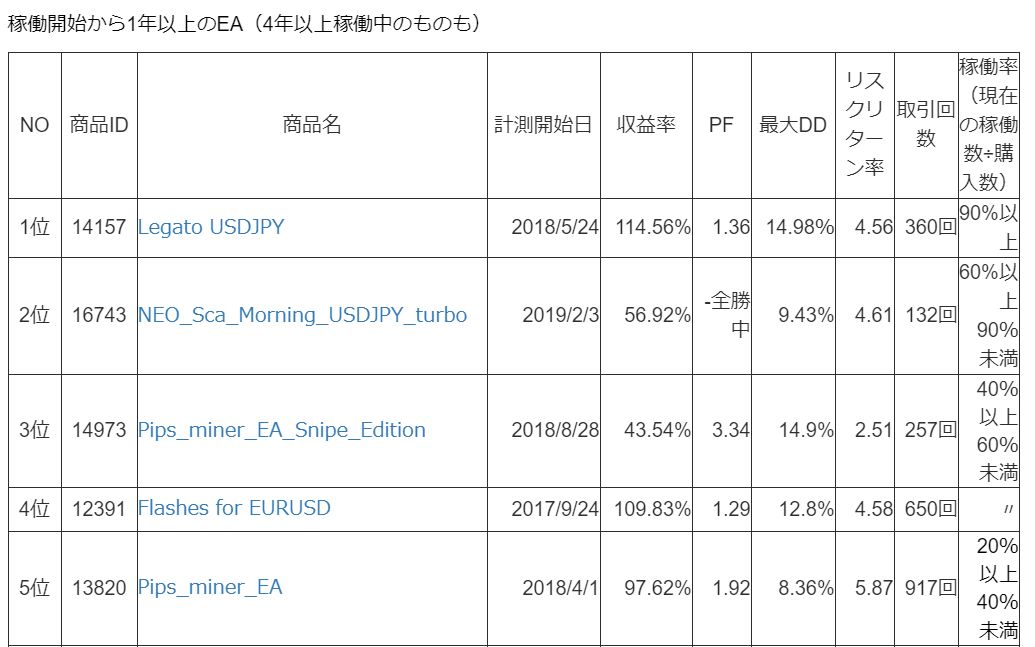
Task: Open the Flashes for EURUSD link
Action: tap(234, 508)
